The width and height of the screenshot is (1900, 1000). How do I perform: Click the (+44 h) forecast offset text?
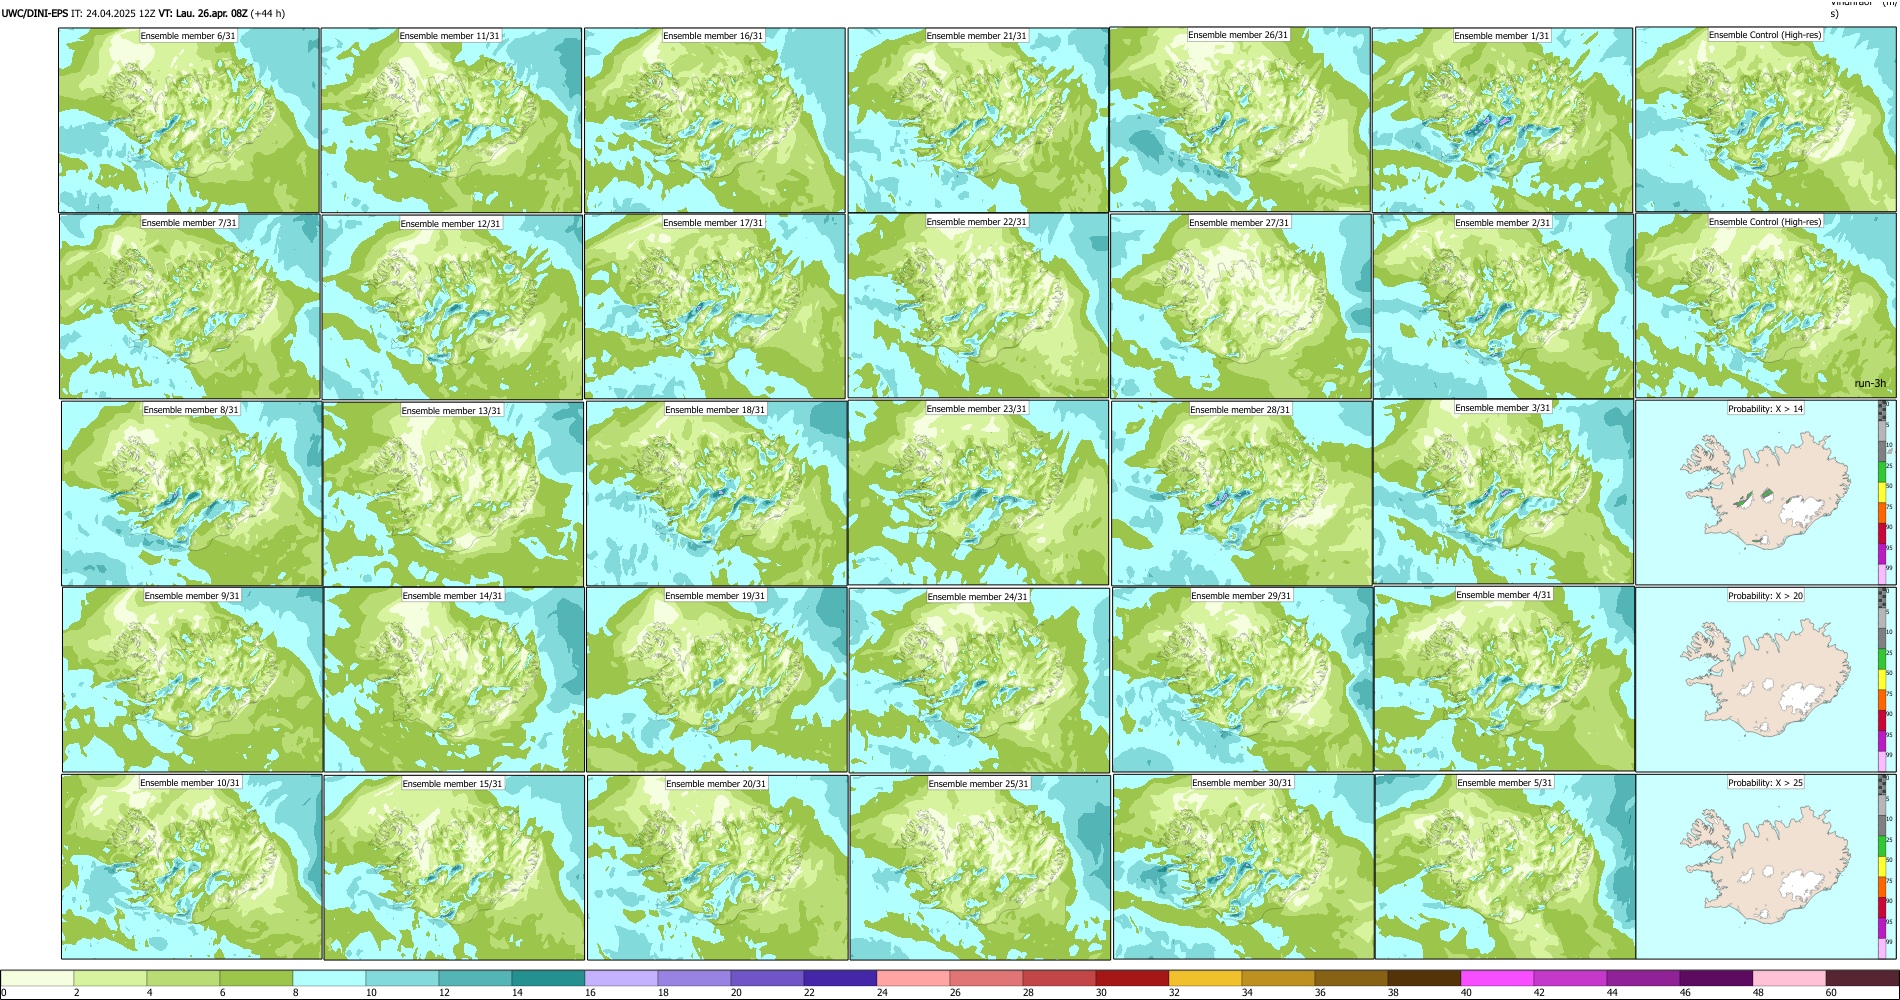pyautogui.click(x=268, y=14)
